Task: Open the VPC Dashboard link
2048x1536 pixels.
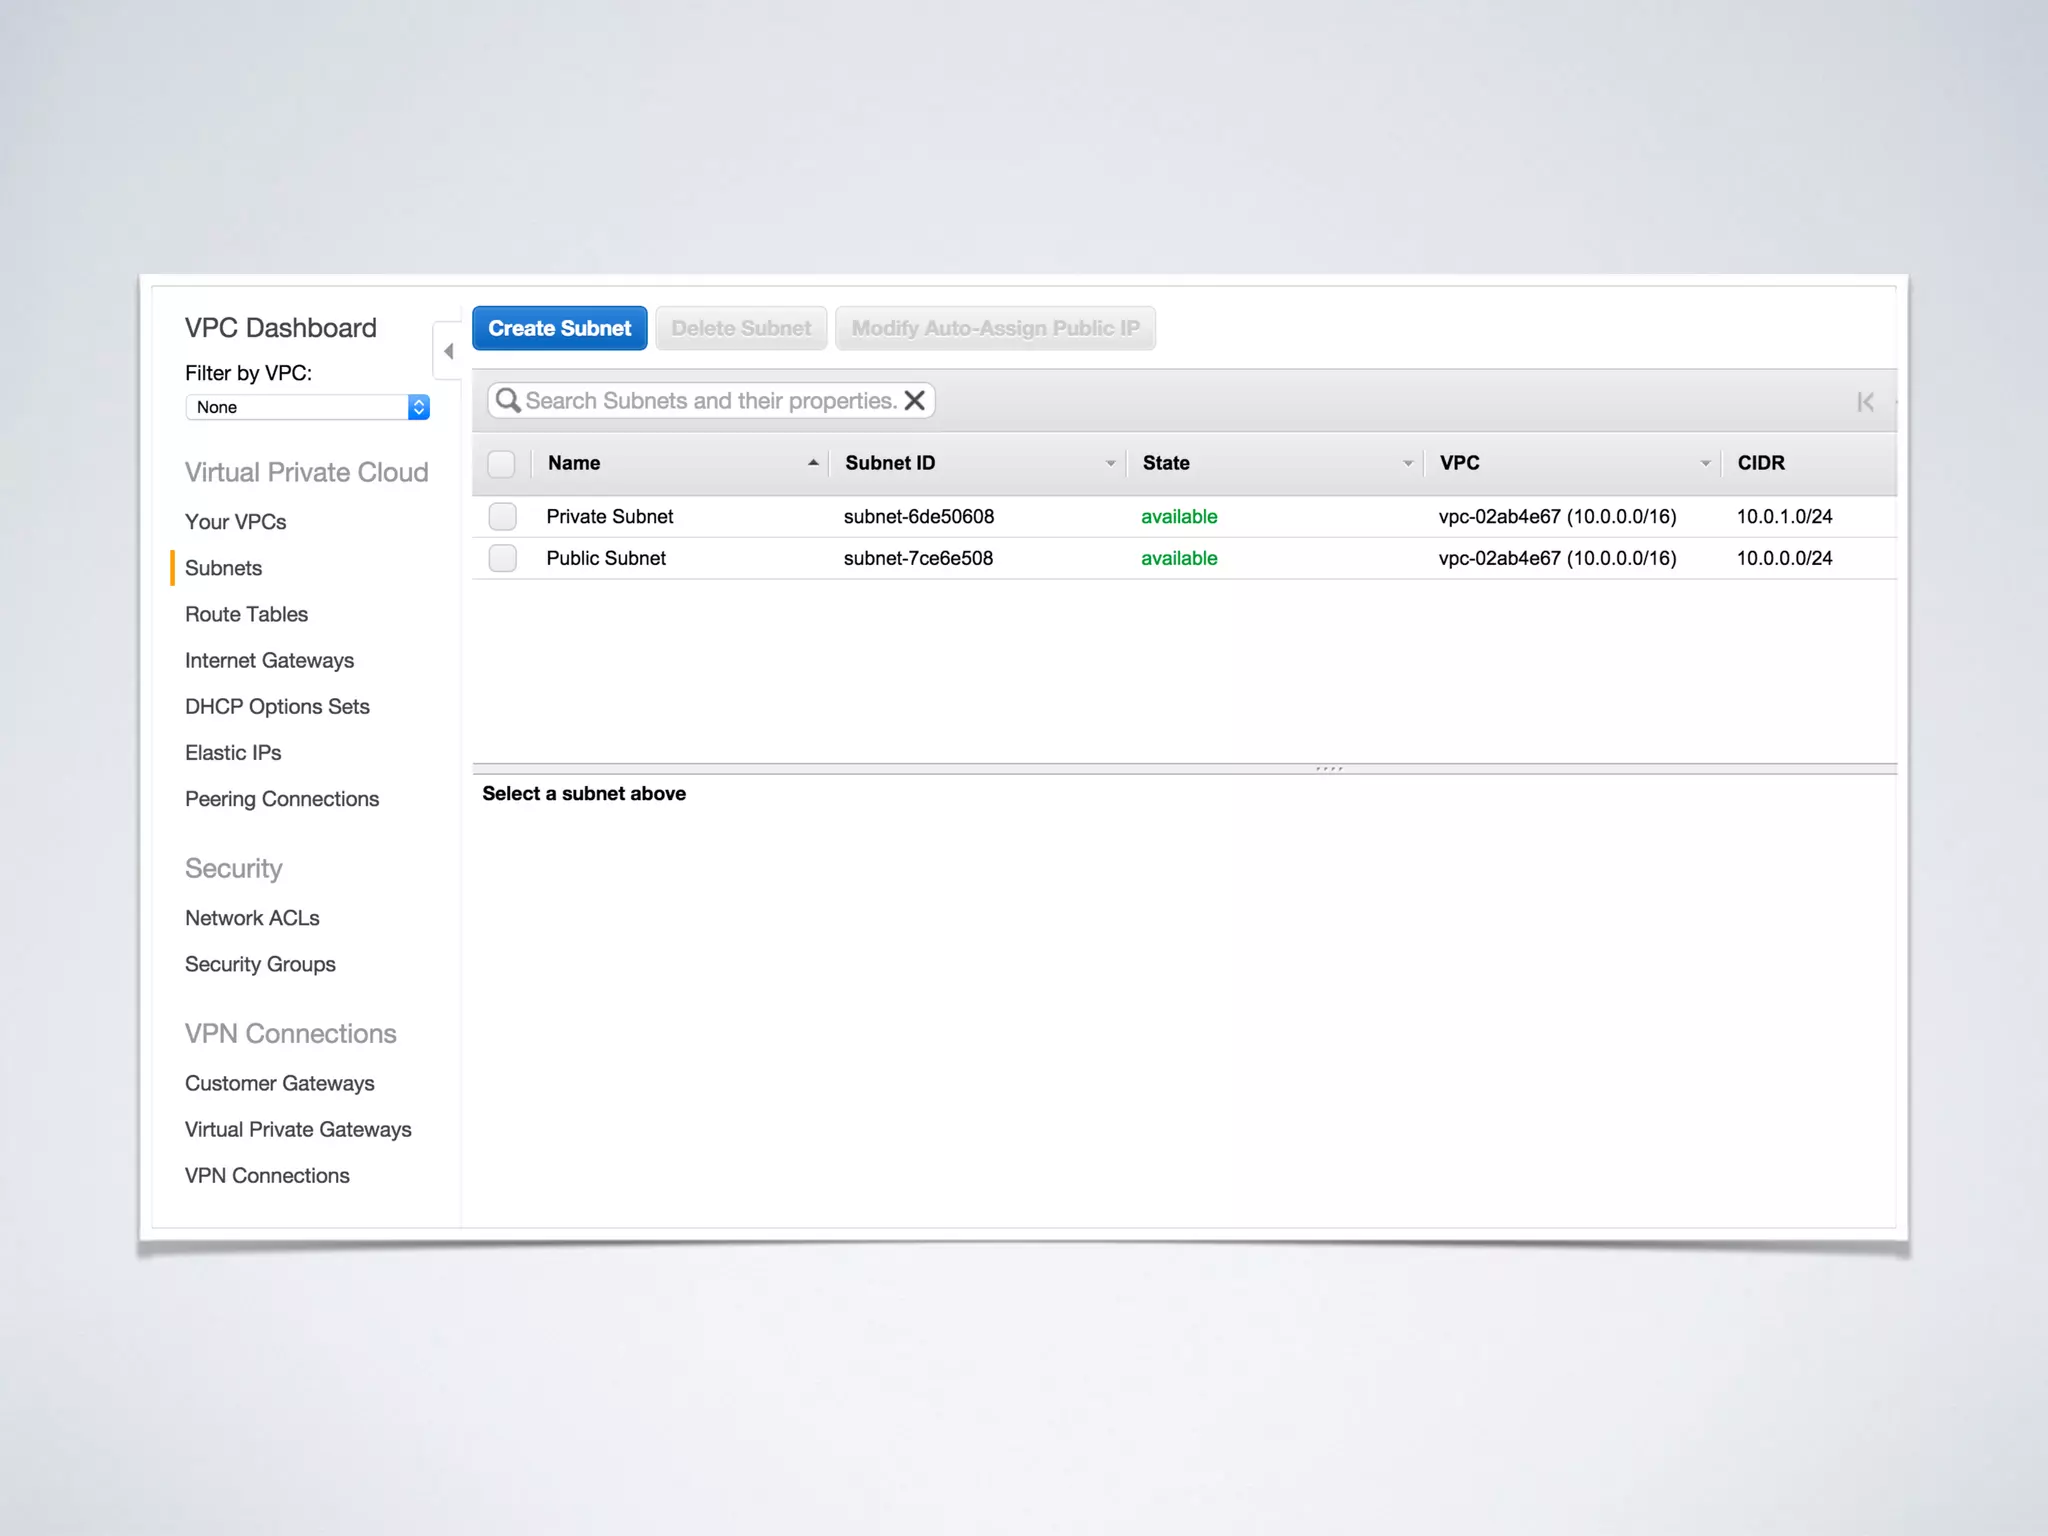Action: tap(280, 328)
